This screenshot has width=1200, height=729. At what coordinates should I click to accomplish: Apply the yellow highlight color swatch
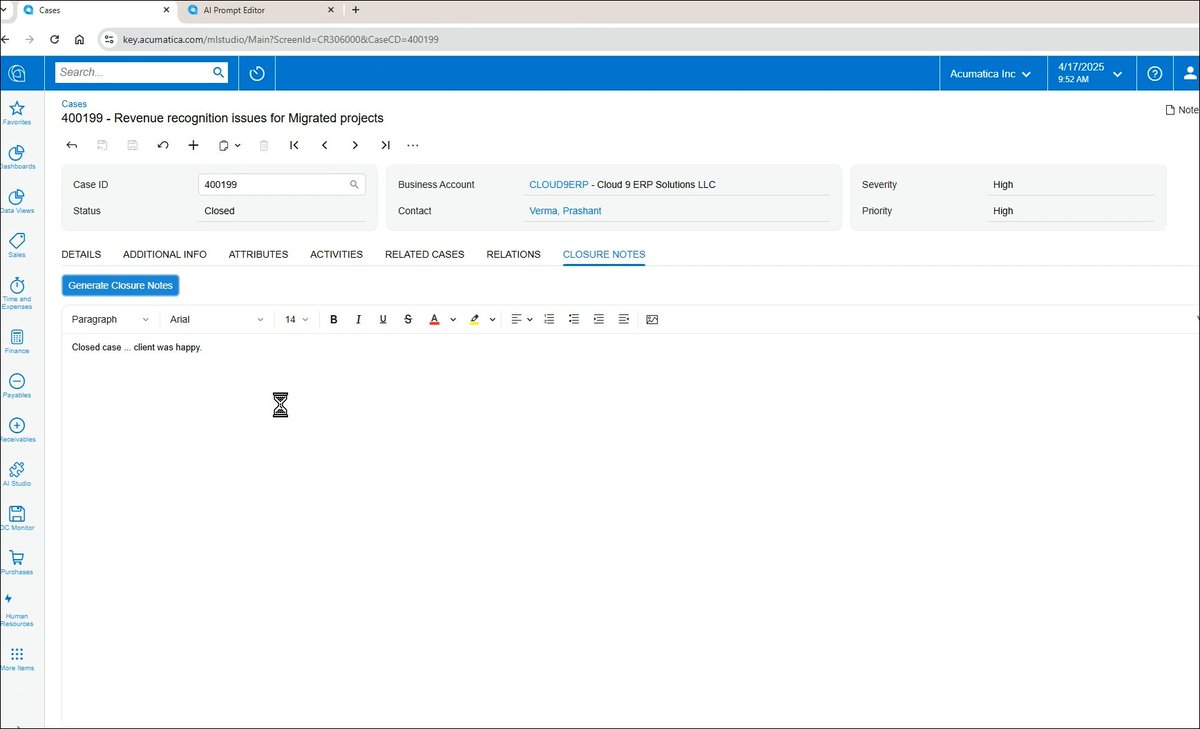474,320
